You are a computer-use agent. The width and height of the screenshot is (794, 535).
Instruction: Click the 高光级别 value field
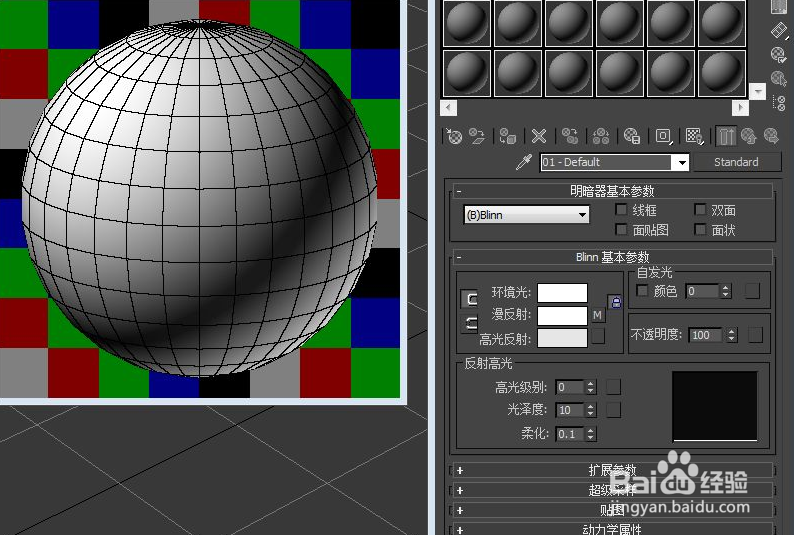(x=570, y=387)
